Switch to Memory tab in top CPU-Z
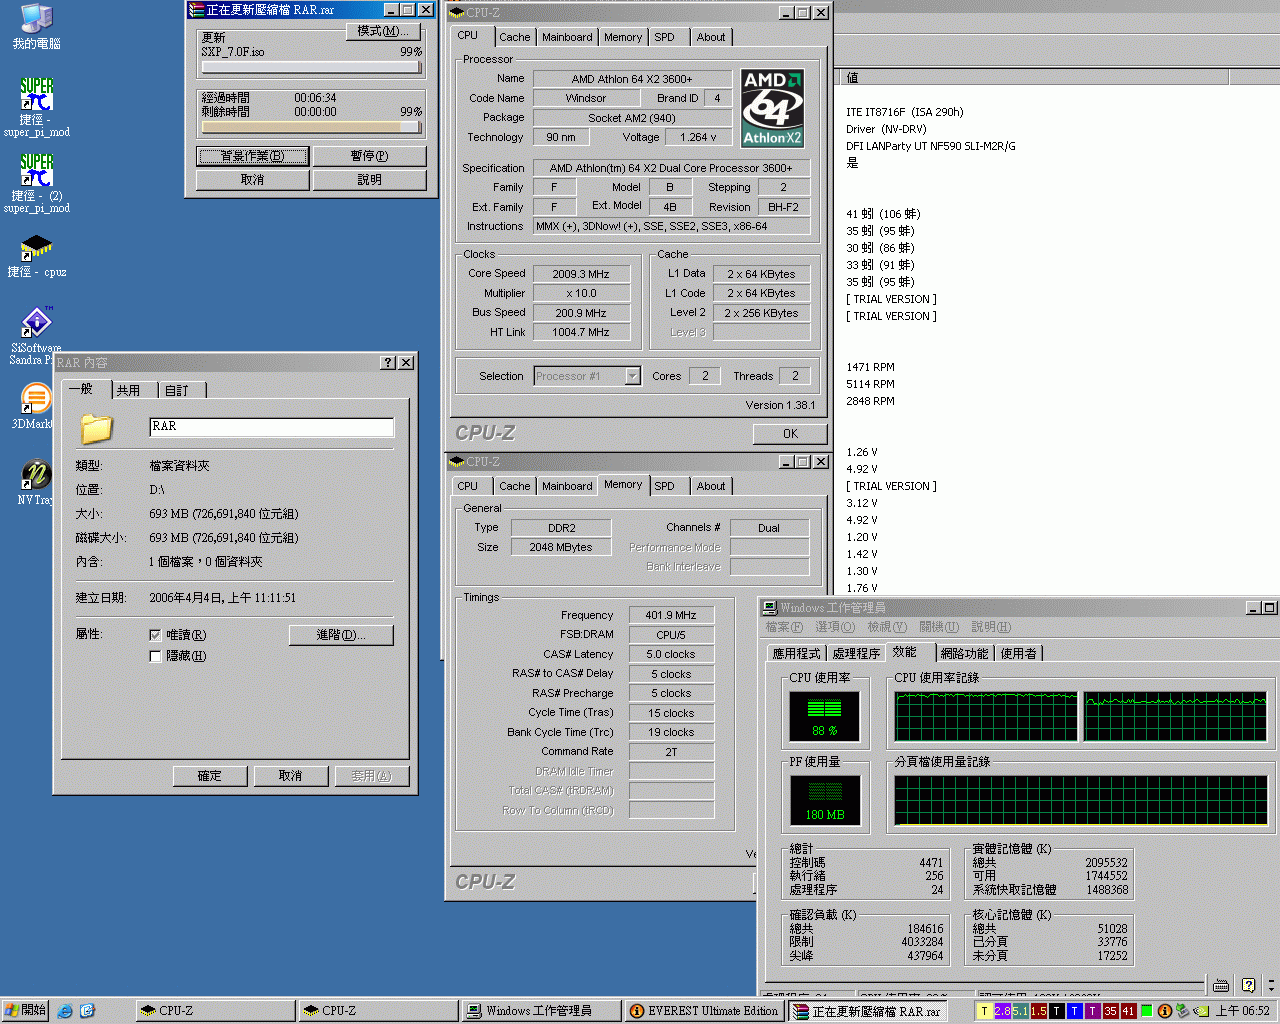Image resolution: width=1280 pixels, height=1024 pixels. coord(623,37)
